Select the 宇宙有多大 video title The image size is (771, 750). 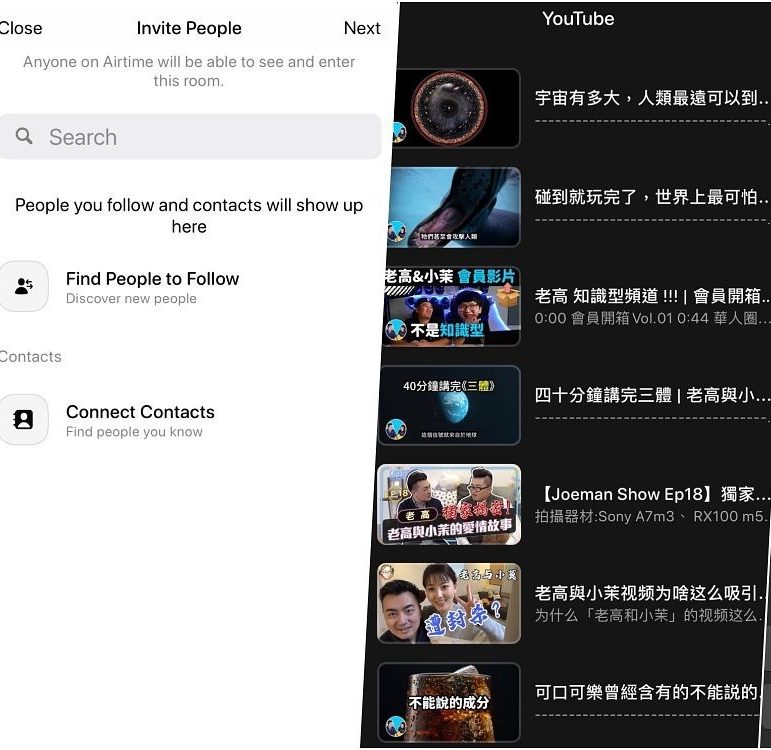click(652, 98)
